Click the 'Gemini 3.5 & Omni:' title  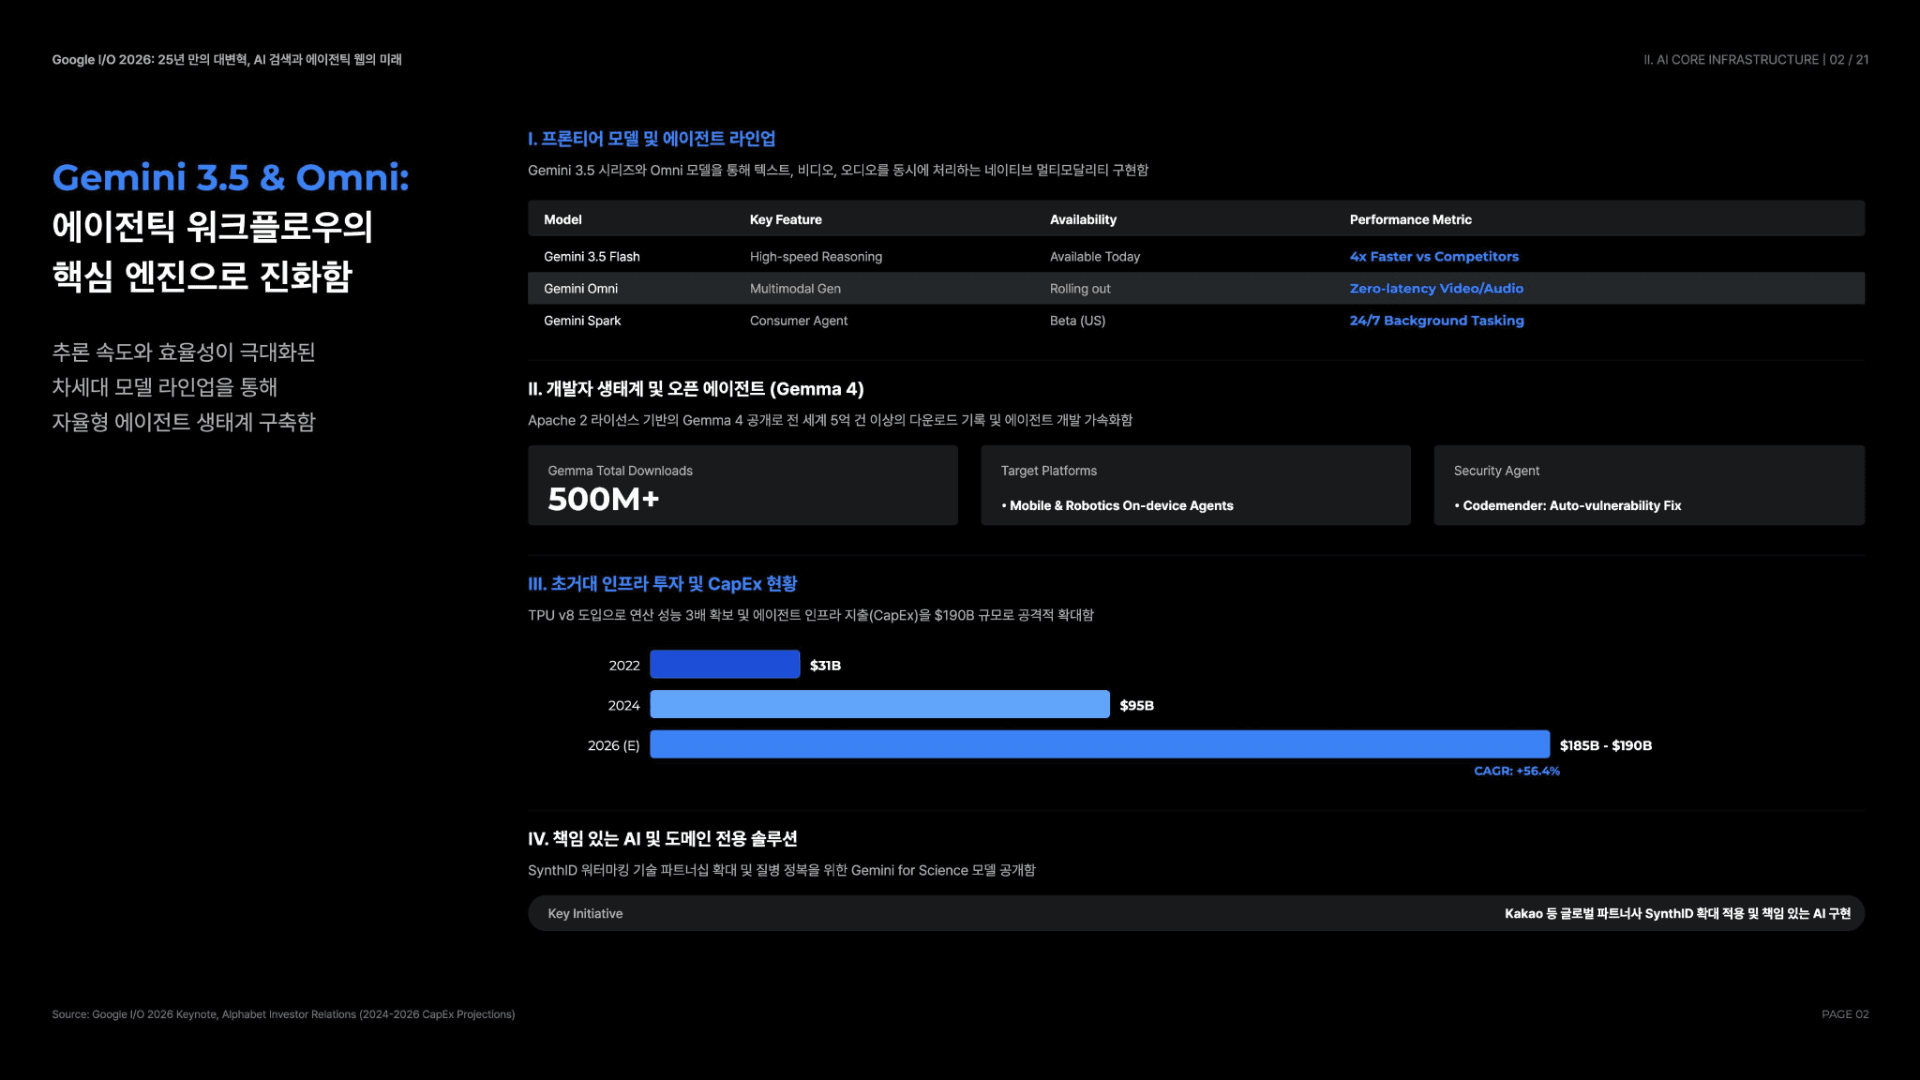[x=230, y=177]
